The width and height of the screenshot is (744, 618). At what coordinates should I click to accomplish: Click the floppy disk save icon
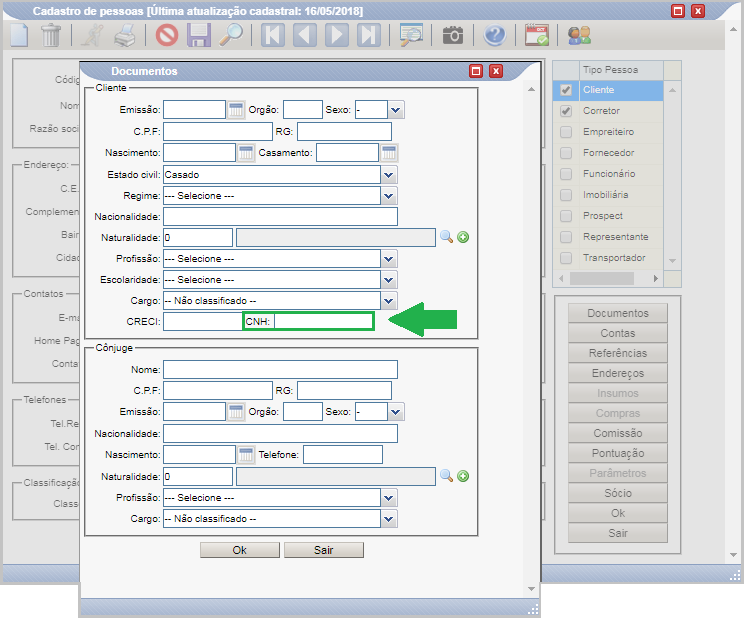199,35
